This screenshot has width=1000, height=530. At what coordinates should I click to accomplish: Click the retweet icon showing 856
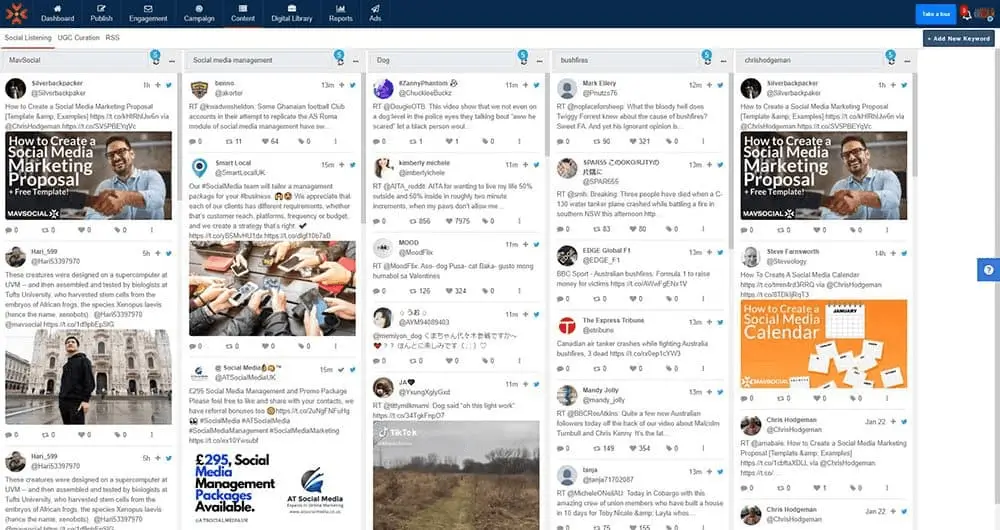coord(413,221)
